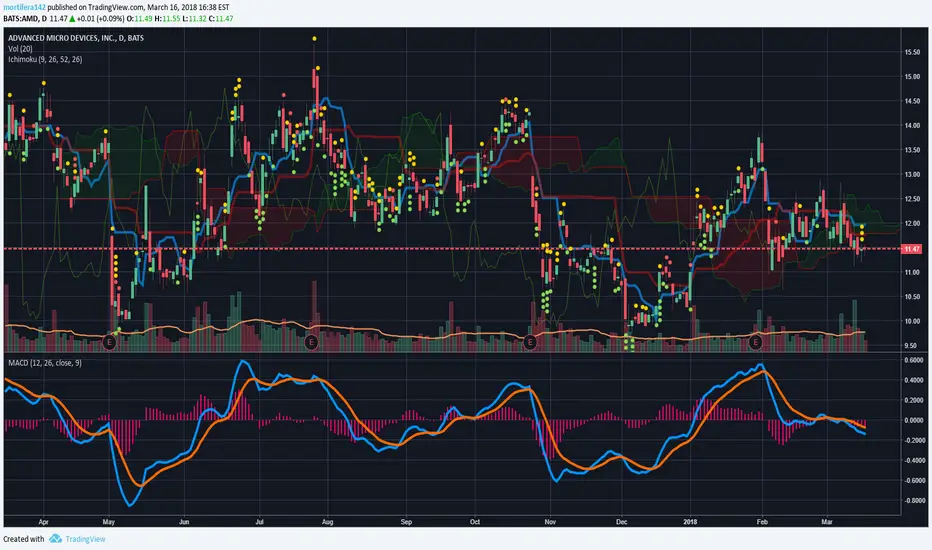This screenshot has height=550, width=932.
Task: Click the L:11.32 low value
Action: click(x=194, y=19)
